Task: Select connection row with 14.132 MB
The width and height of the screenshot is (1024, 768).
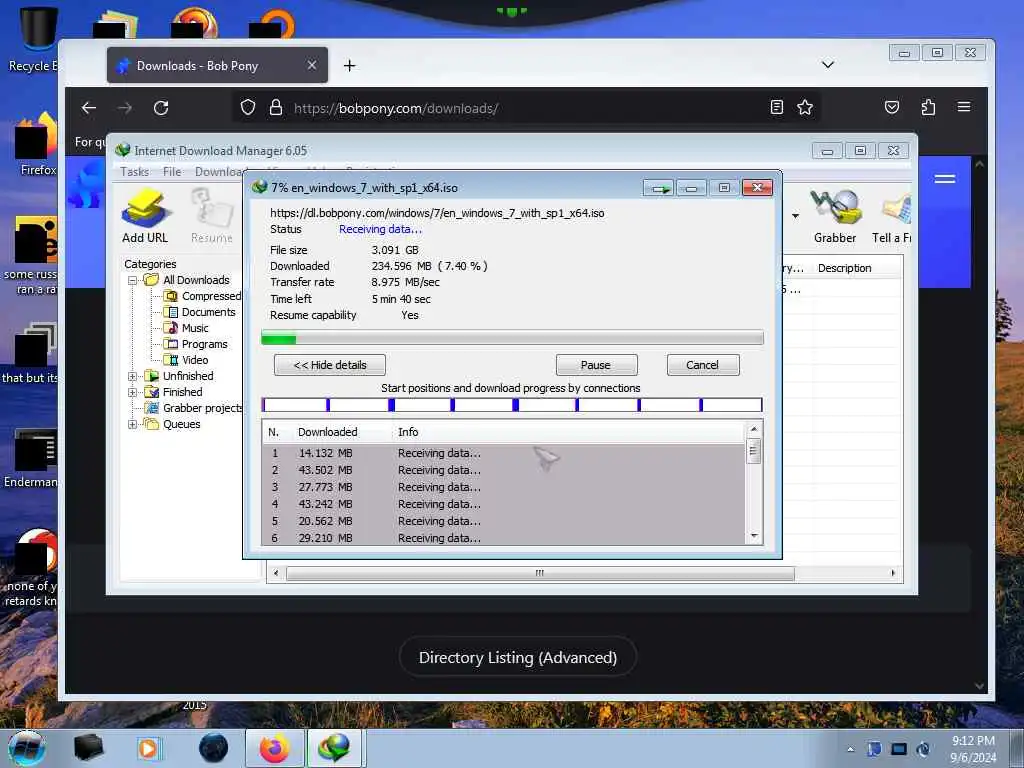Action: point(504,453)
